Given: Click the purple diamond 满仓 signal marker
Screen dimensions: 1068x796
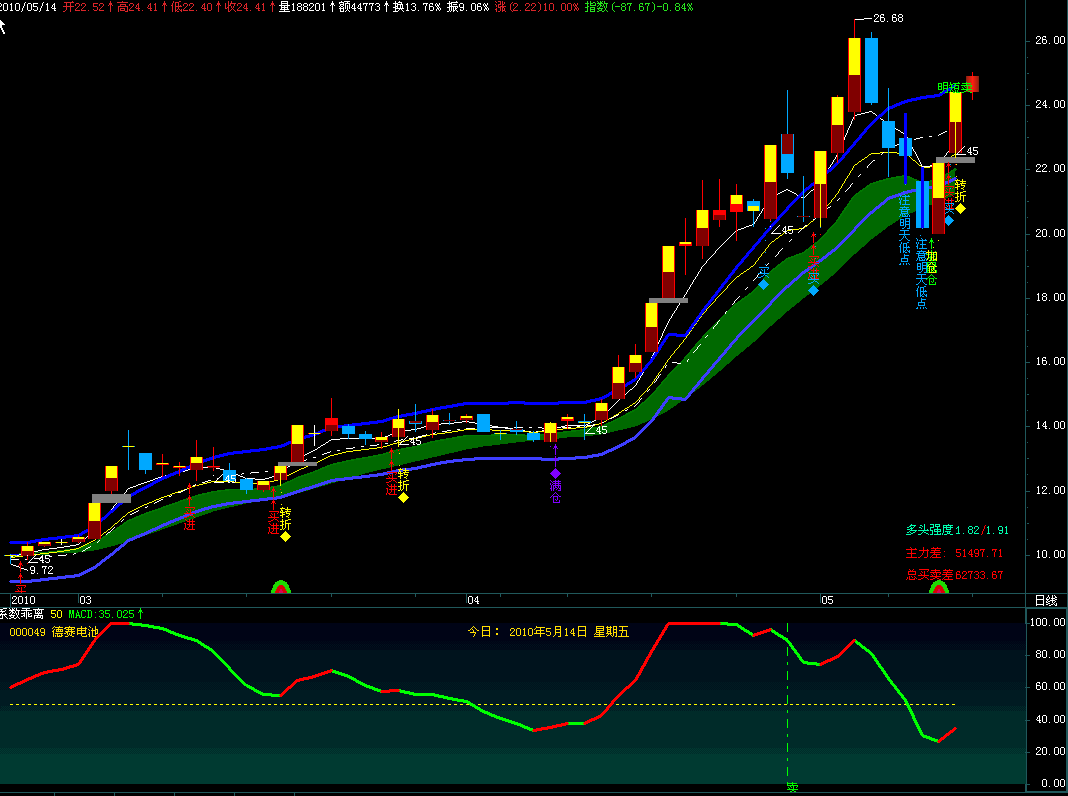Looking at the screenshot, I should point(556,473).
